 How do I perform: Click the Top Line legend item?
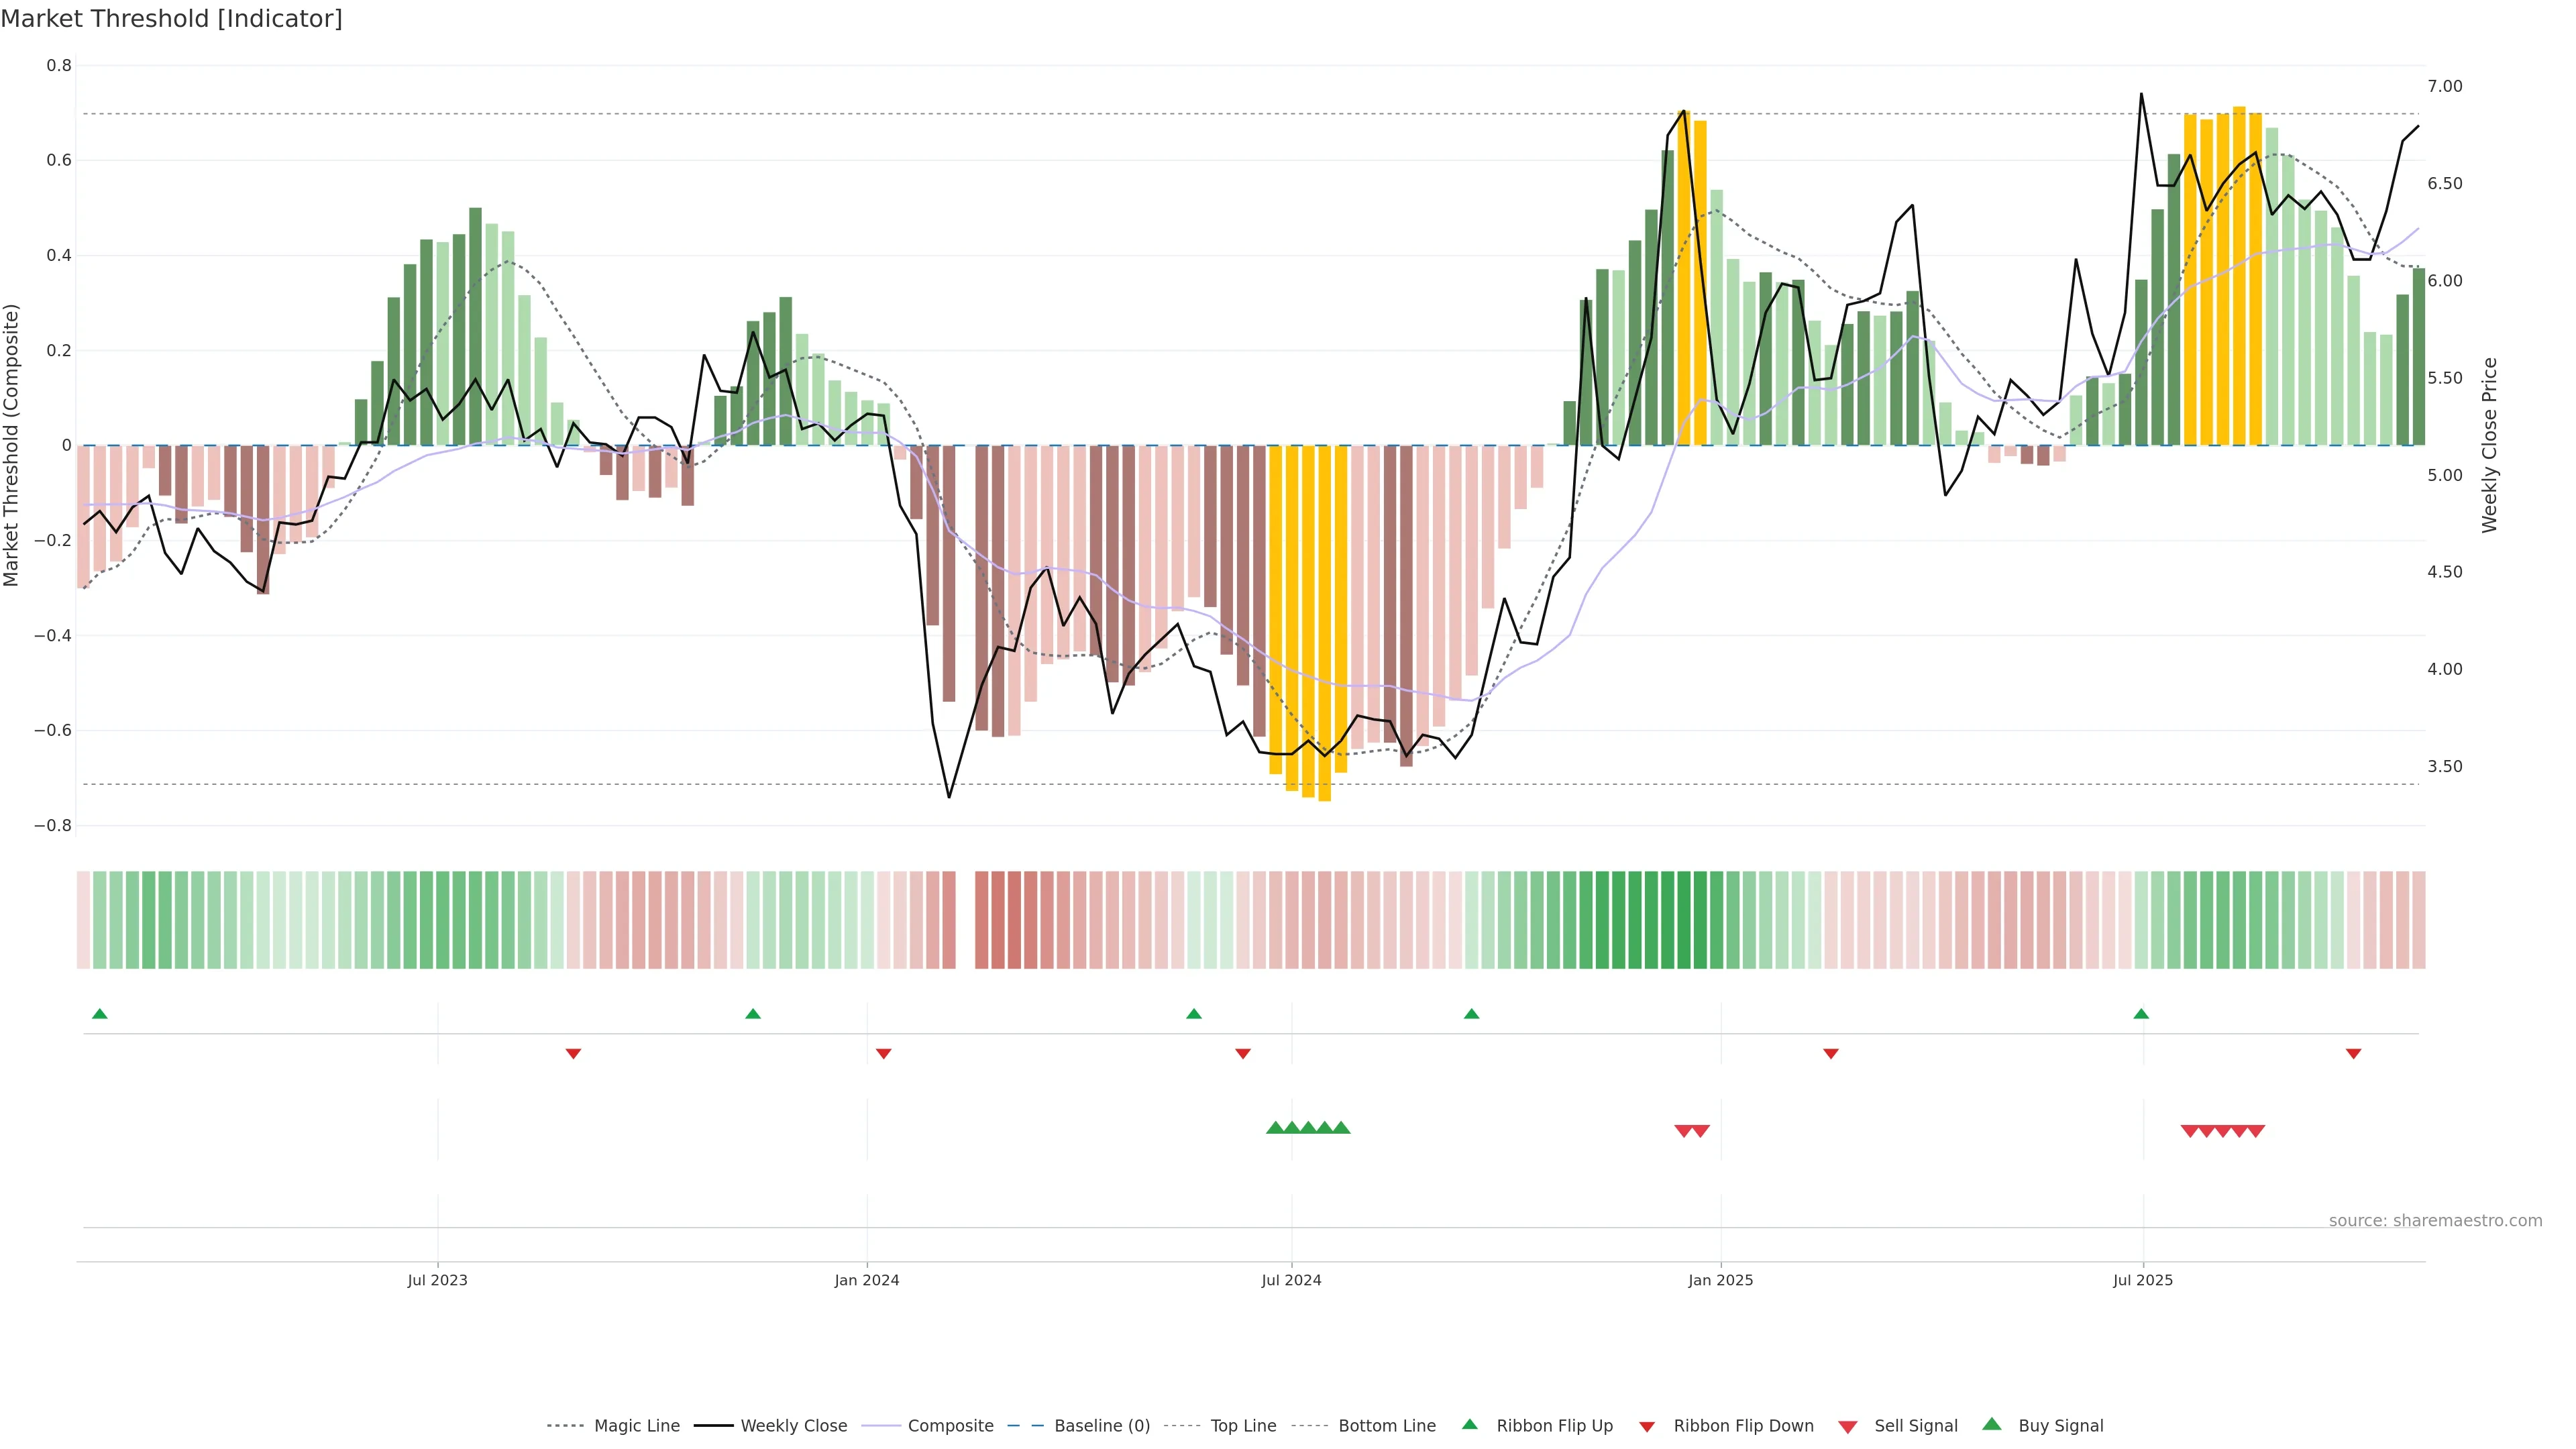point(1243,1426)
